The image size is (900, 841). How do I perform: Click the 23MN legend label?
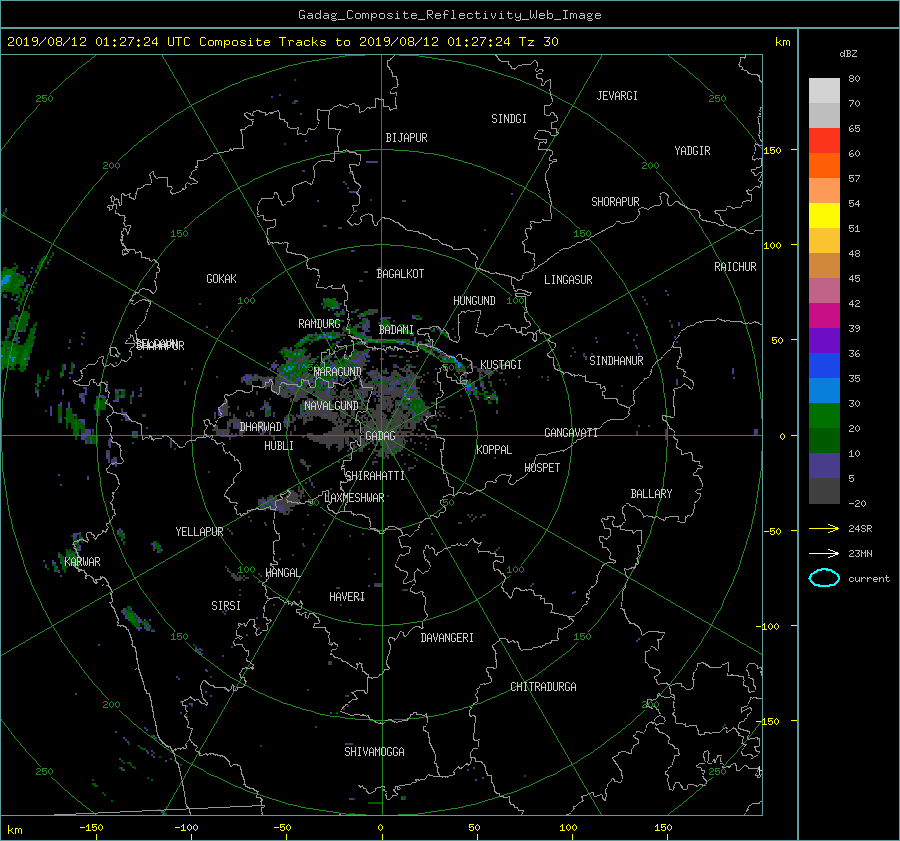[x=860, y=553]
